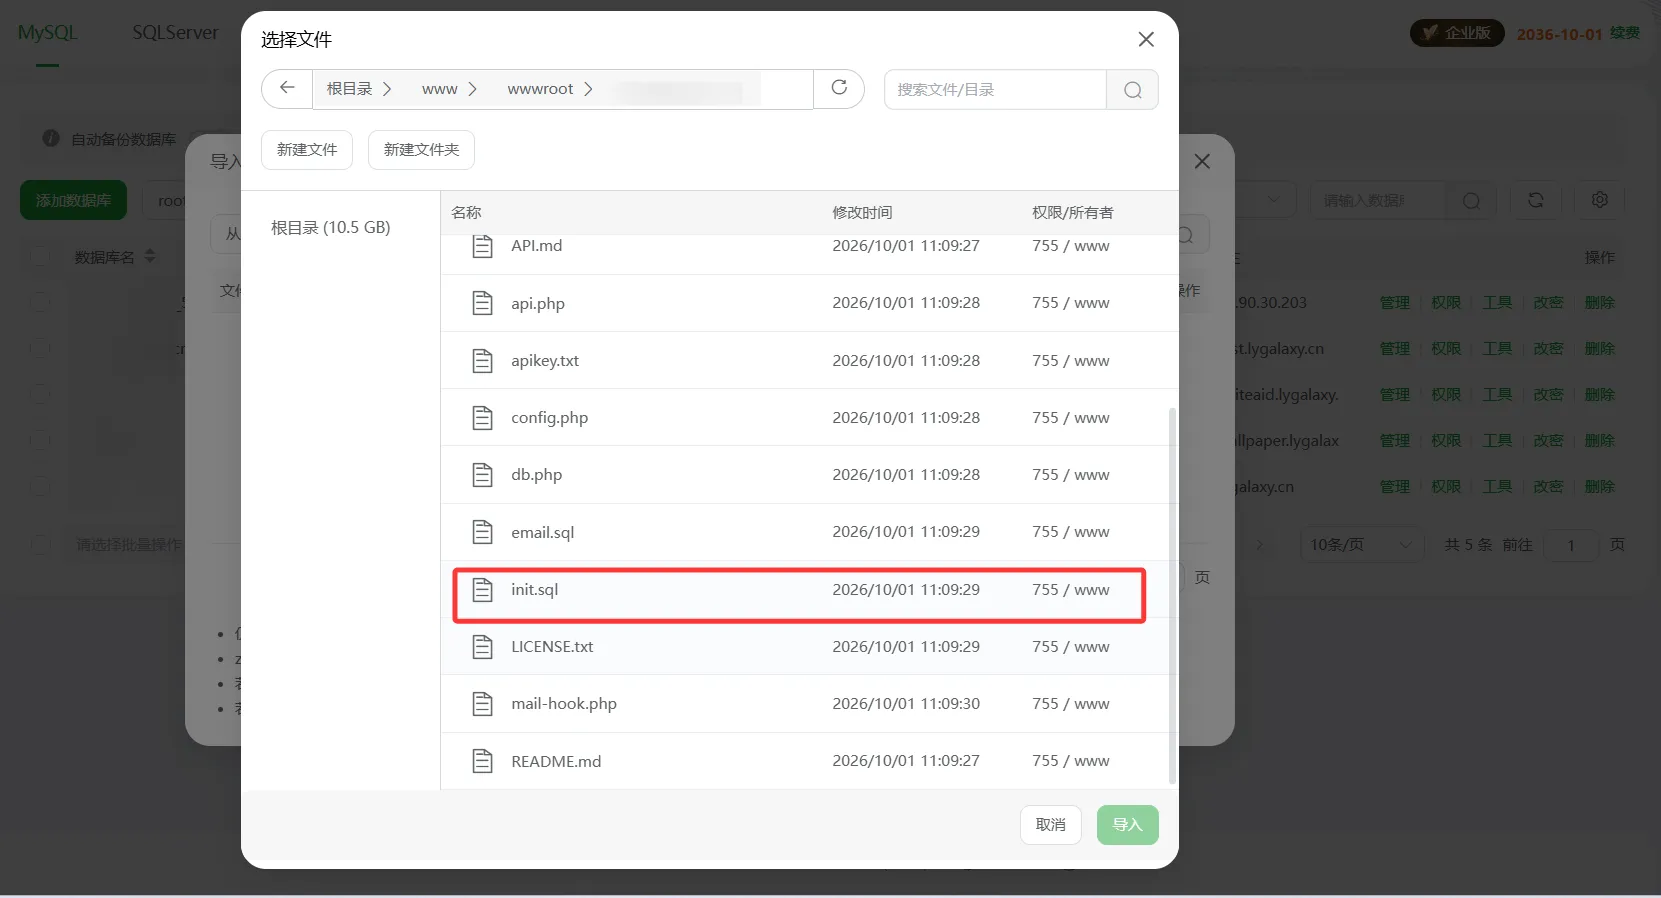
Task: Click the search magnifier icon in file dialog
Action: [1132, 90]
